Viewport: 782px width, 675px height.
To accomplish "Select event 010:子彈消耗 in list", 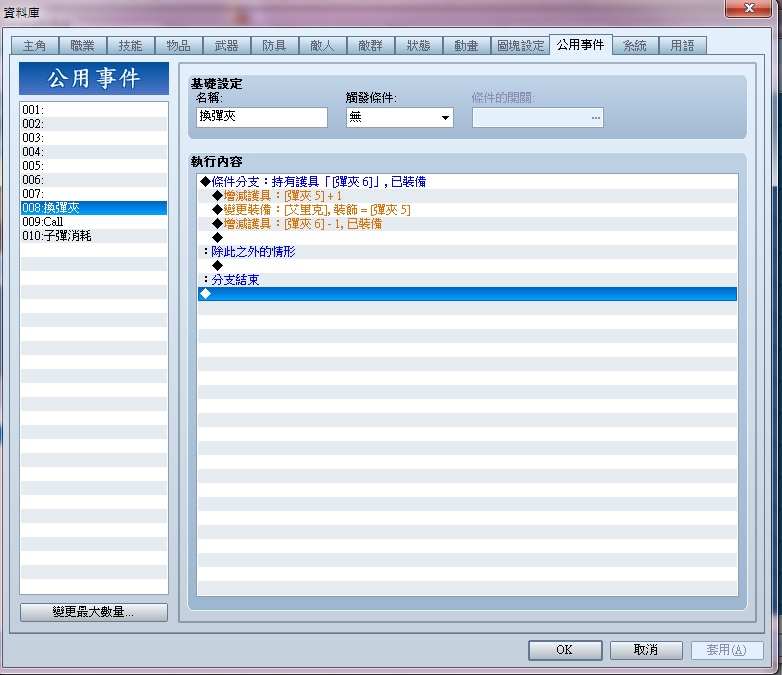I will [x=94, y=235].
